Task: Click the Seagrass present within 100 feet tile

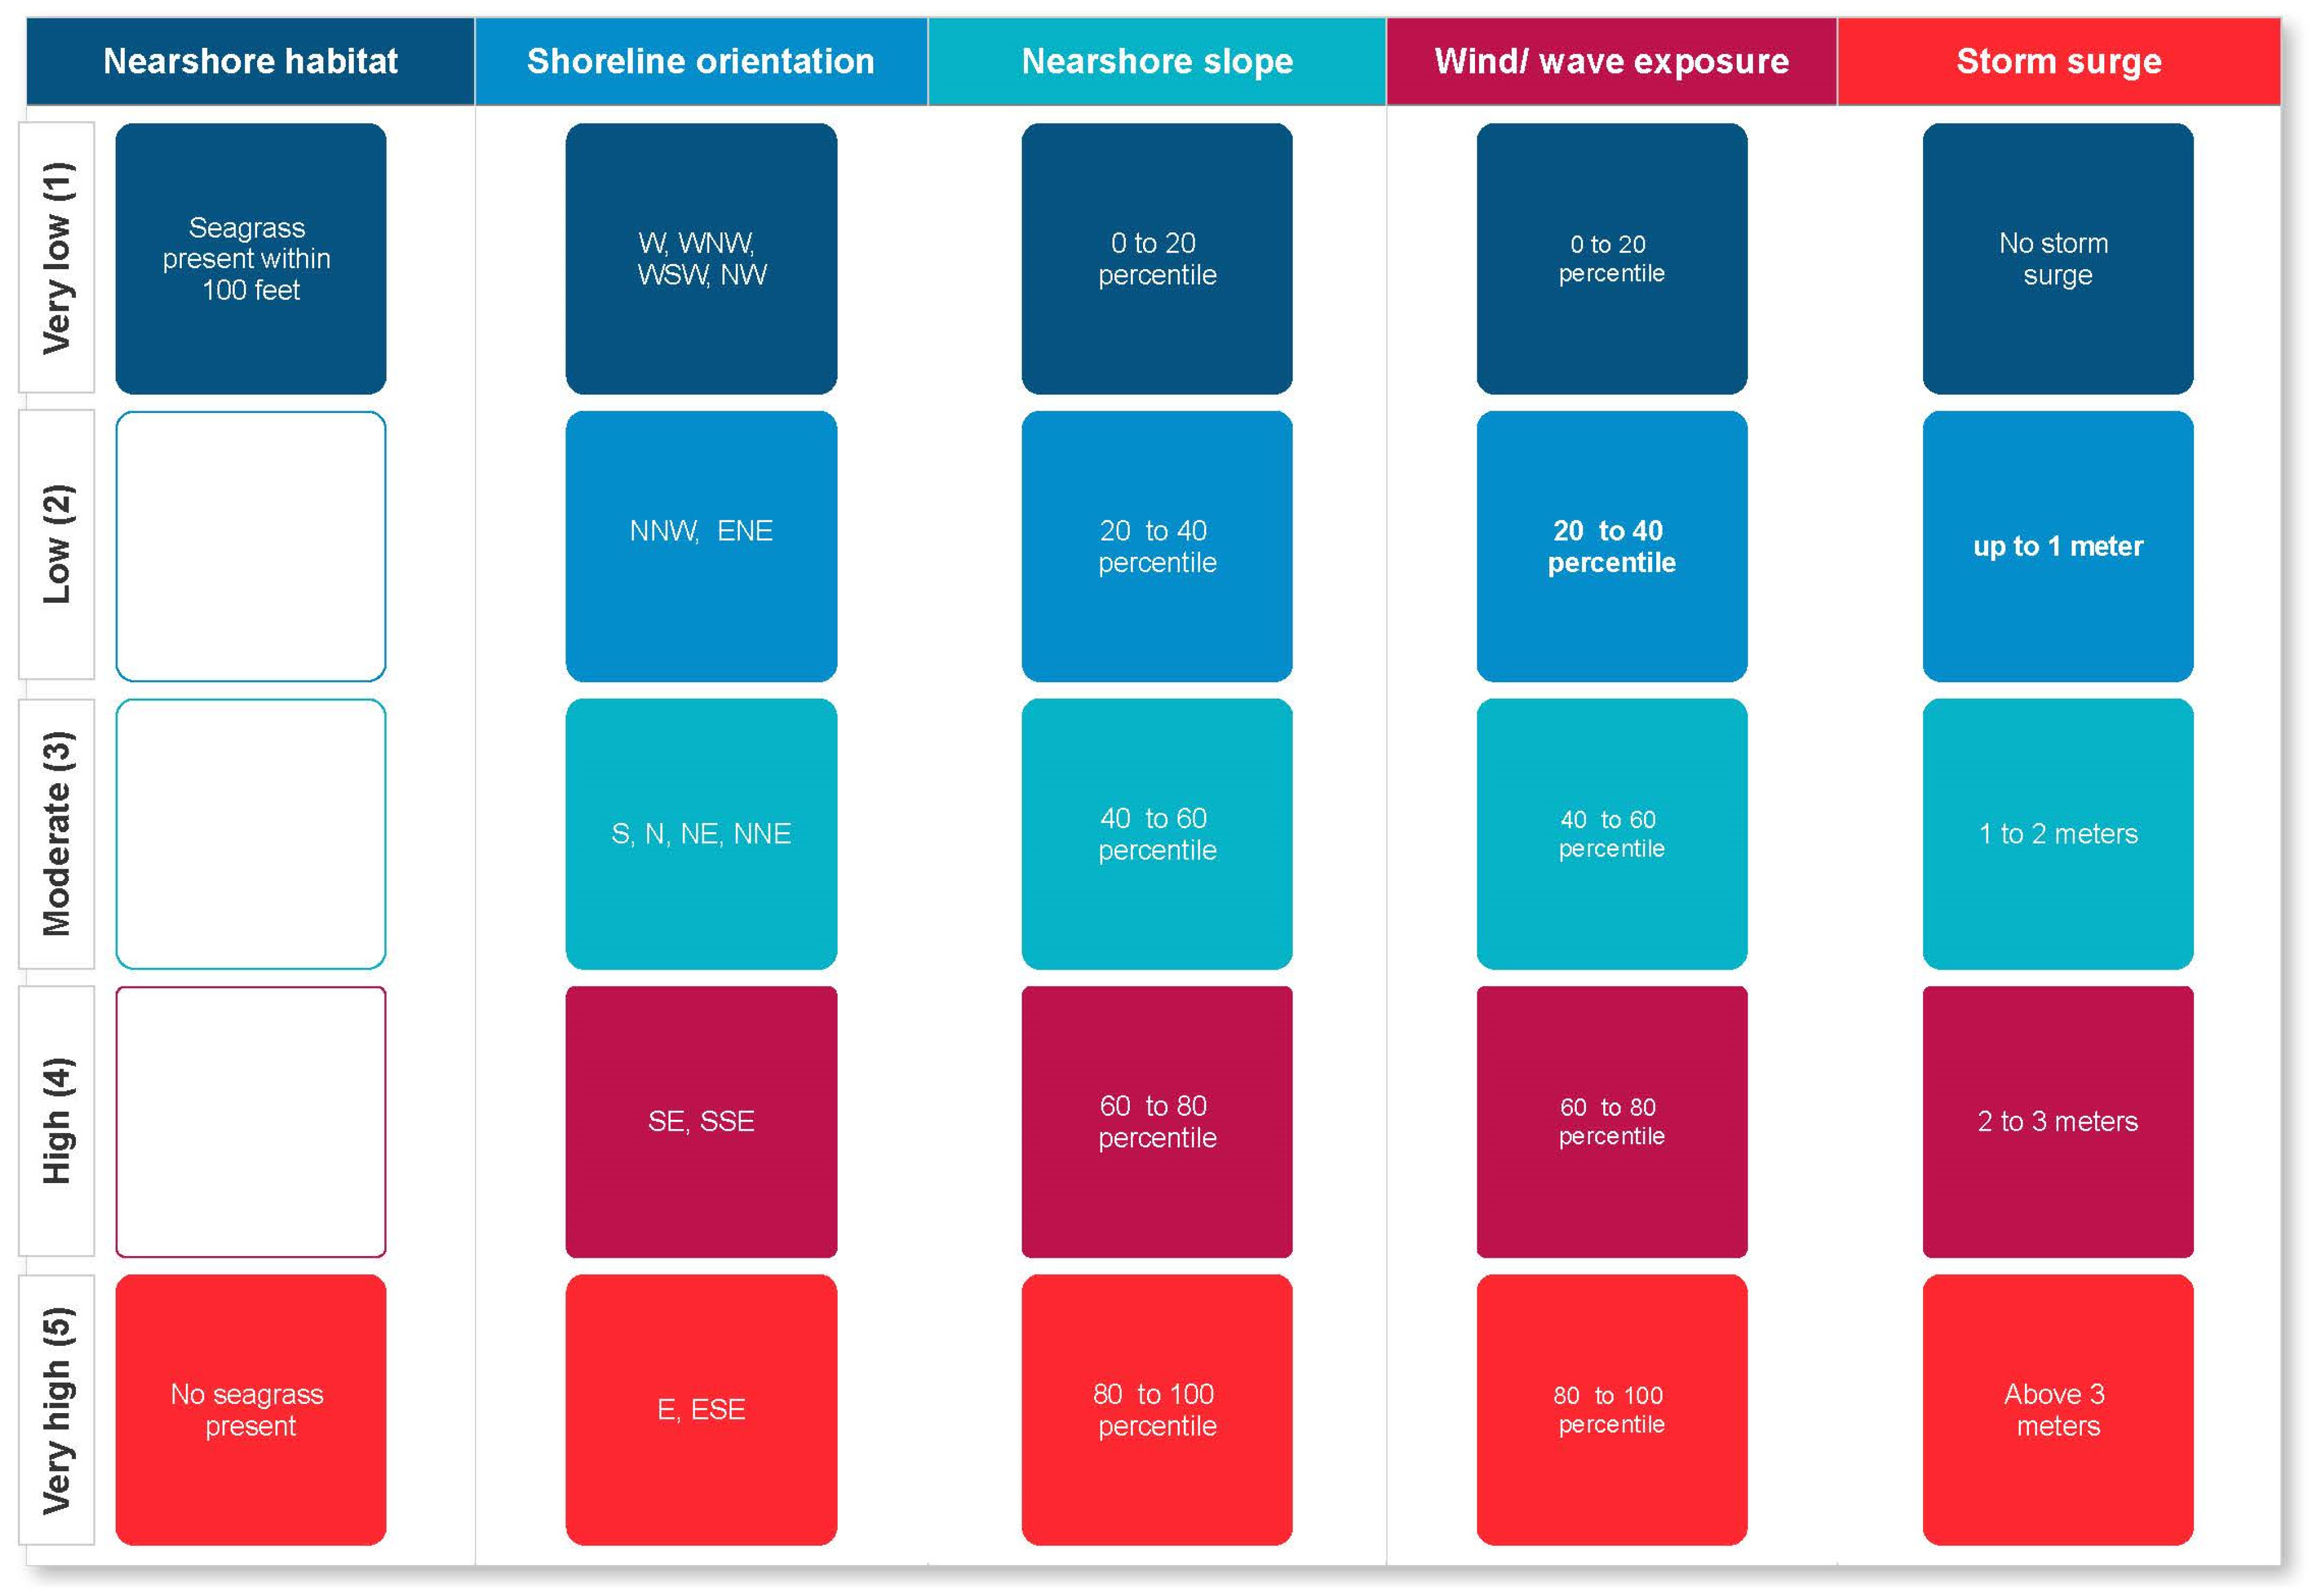Action: (250, 258)
